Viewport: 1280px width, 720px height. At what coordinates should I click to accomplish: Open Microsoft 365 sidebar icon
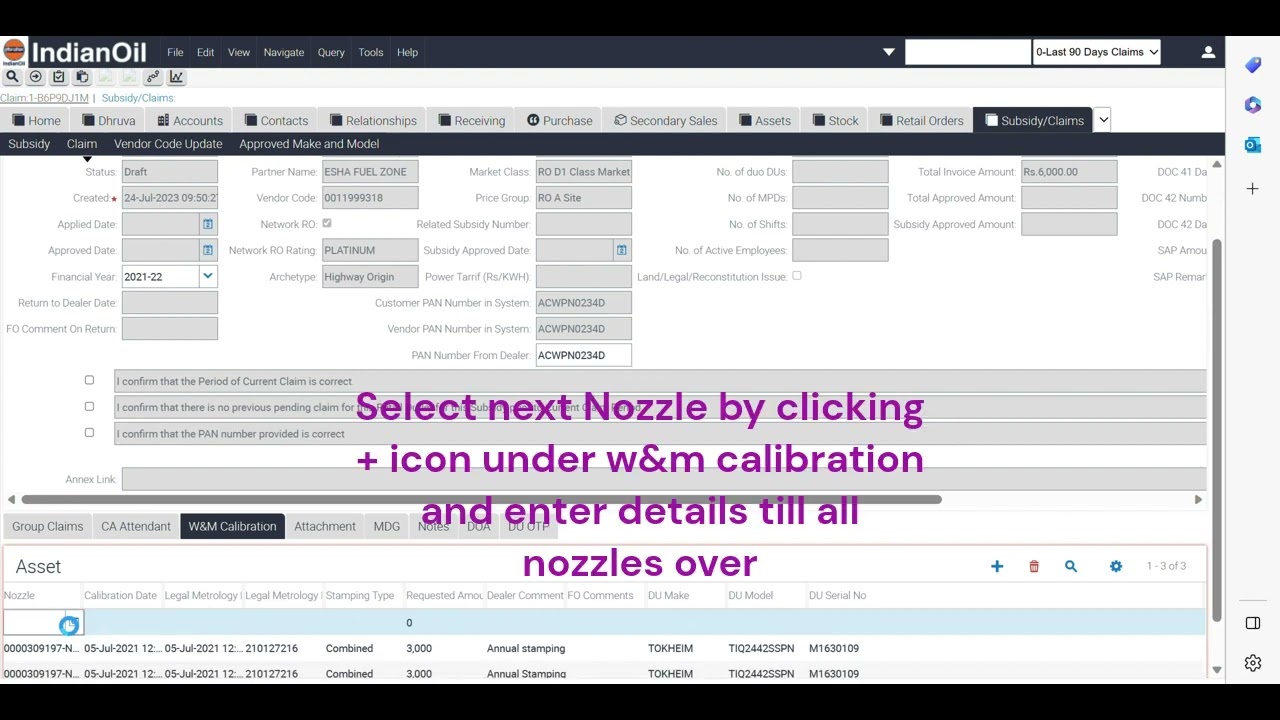point(1253,105)
